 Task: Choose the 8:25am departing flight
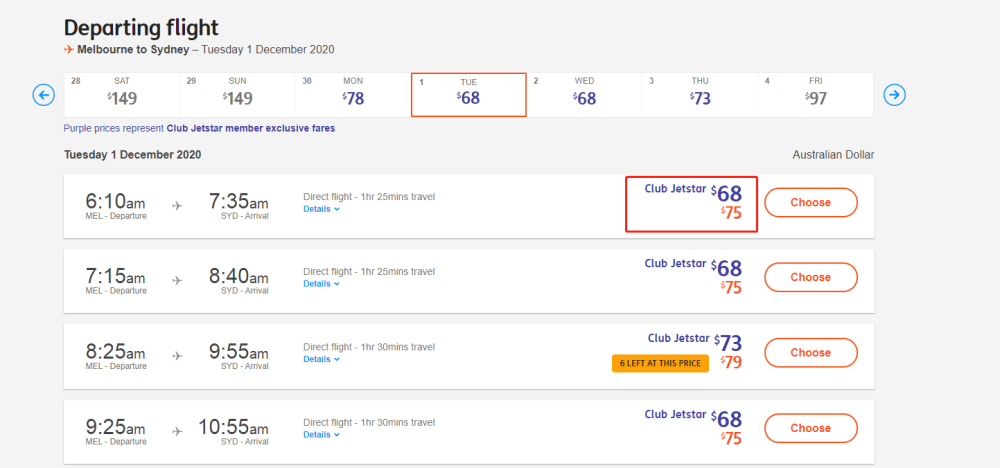click(x=811, y=353)
